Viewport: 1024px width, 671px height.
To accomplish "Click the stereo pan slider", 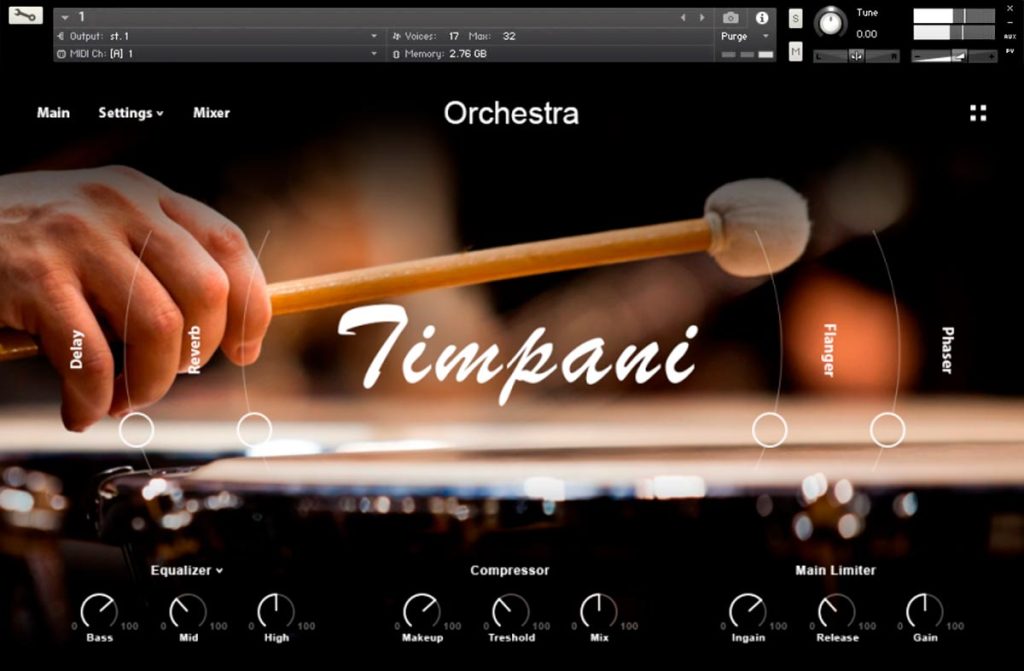I will (856, 56).
